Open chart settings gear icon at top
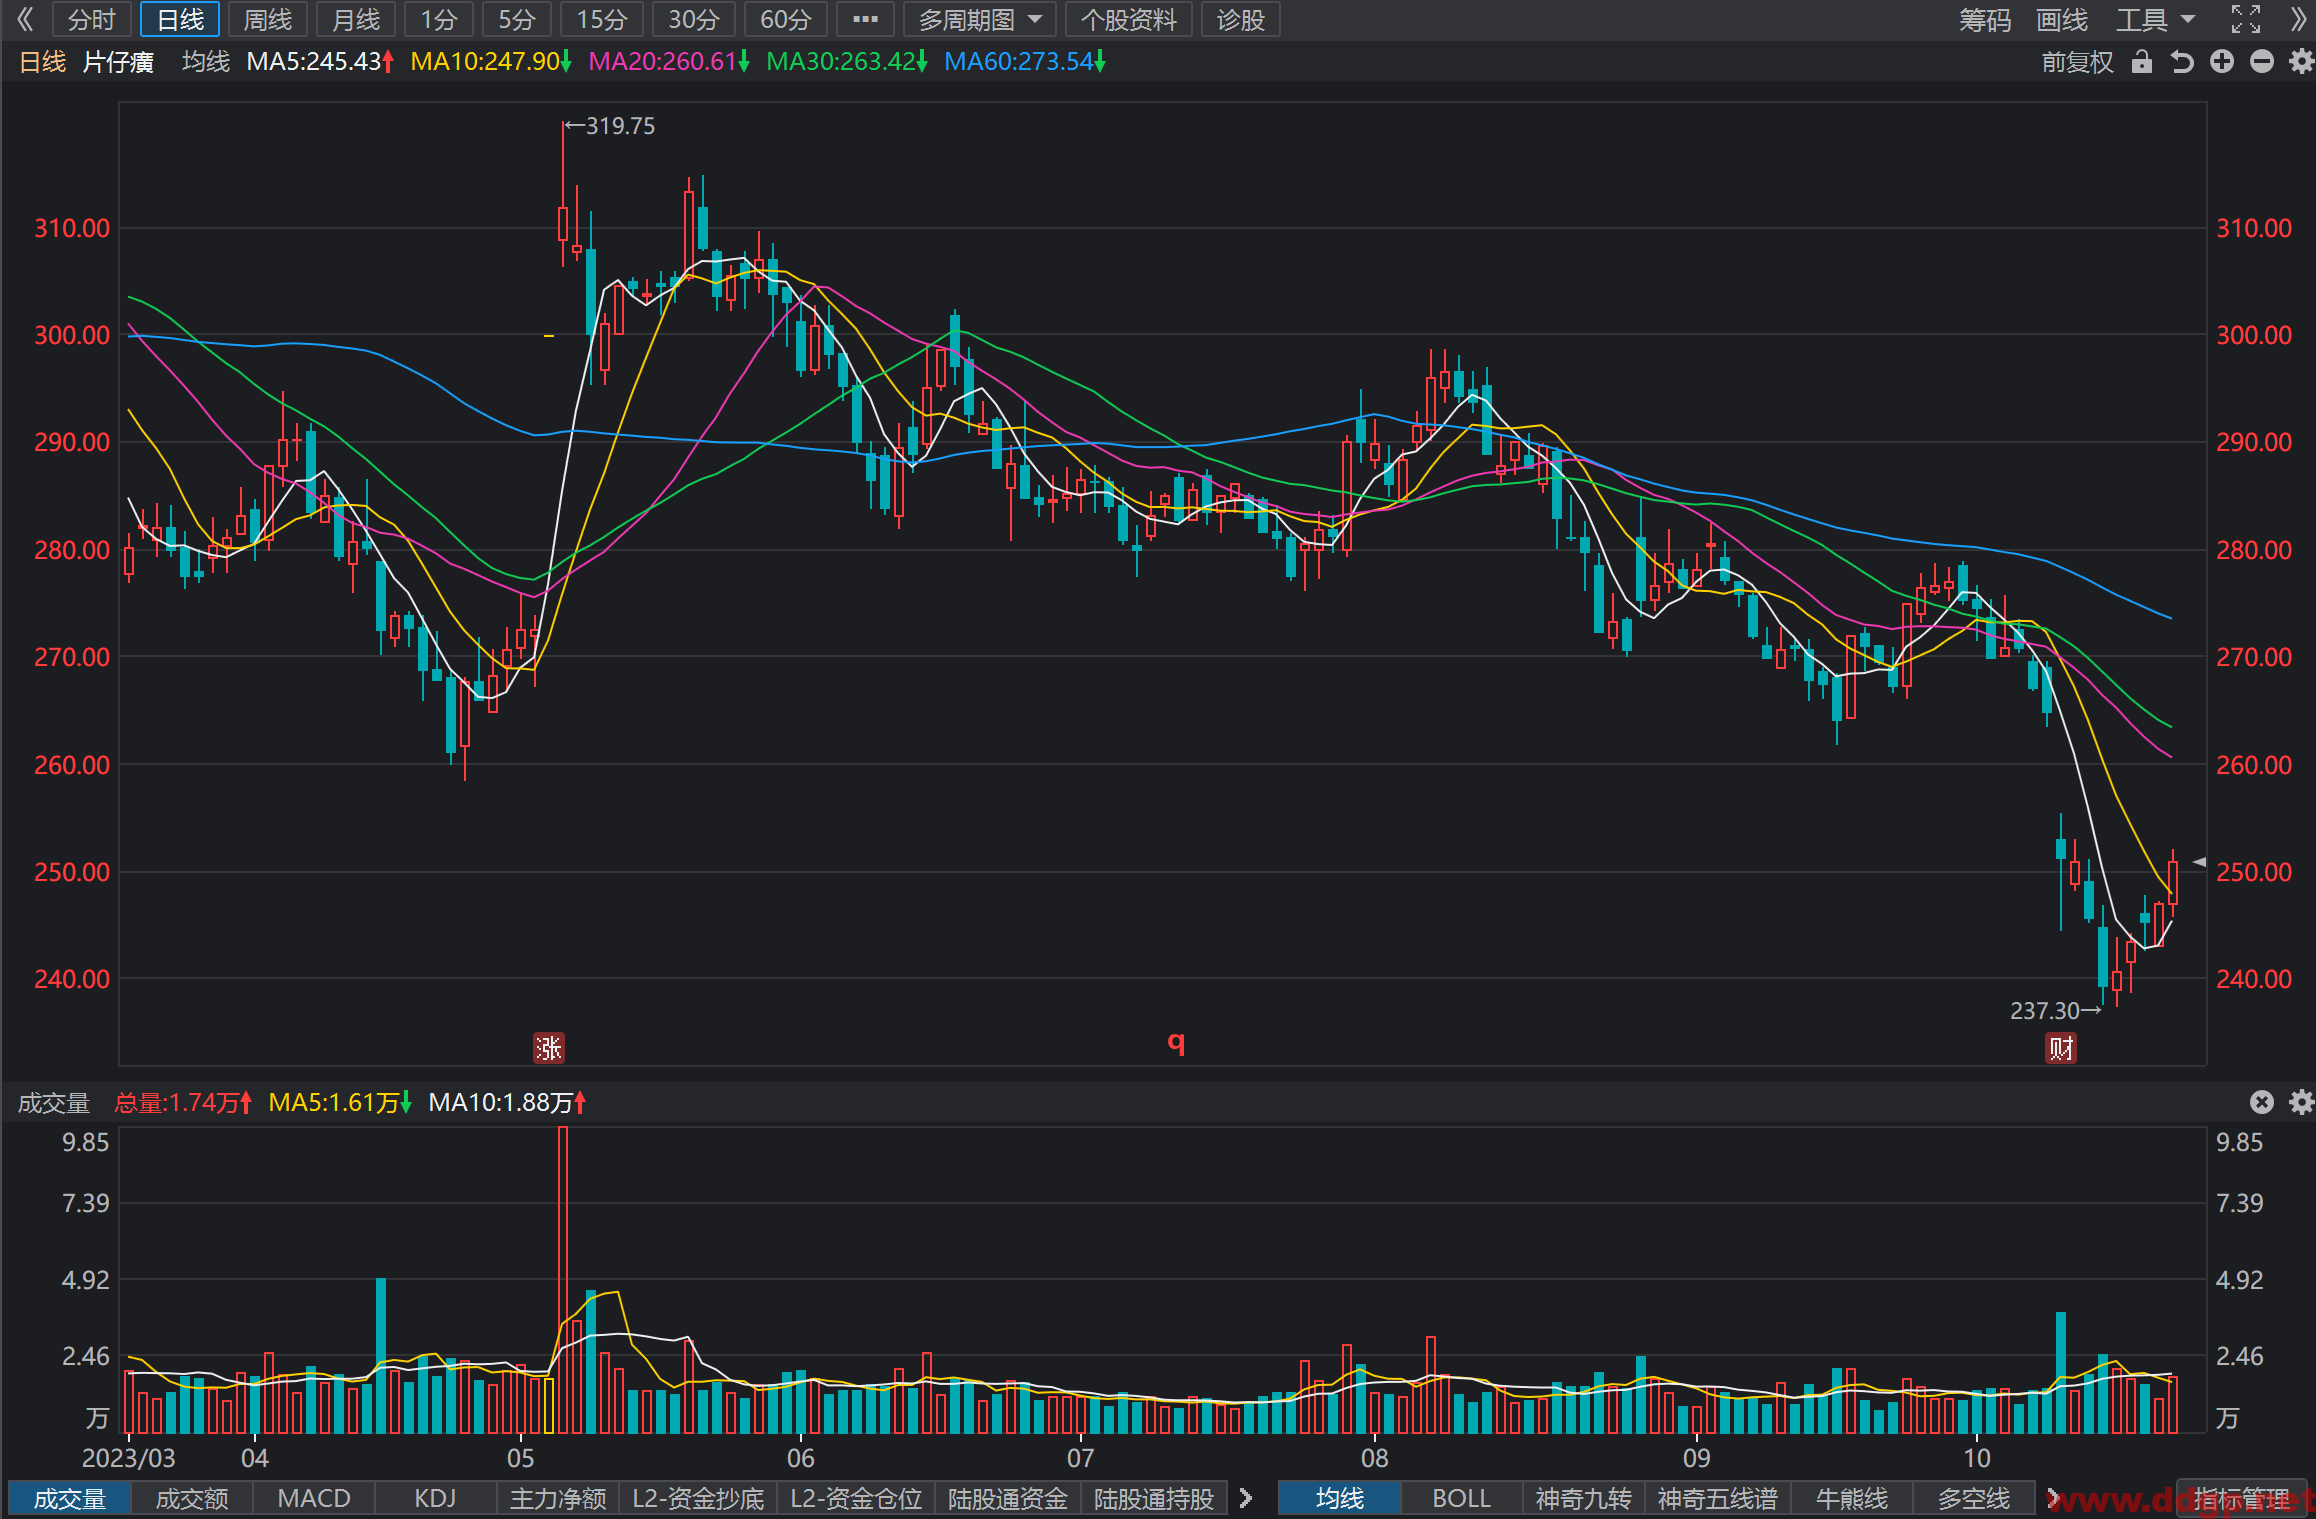This screenshot has height=1519, width=2316. click(2301, 62)
